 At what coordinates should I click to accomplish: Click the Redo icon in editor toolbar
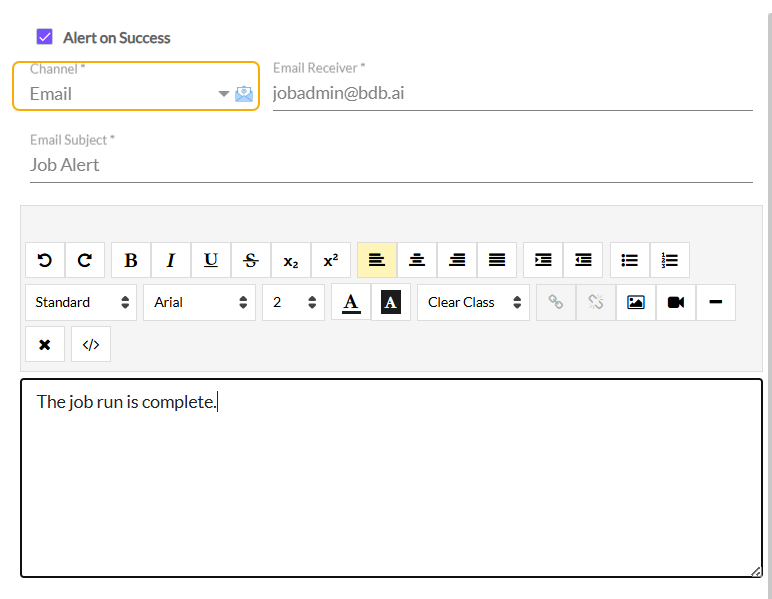click(x=85, y=260)
